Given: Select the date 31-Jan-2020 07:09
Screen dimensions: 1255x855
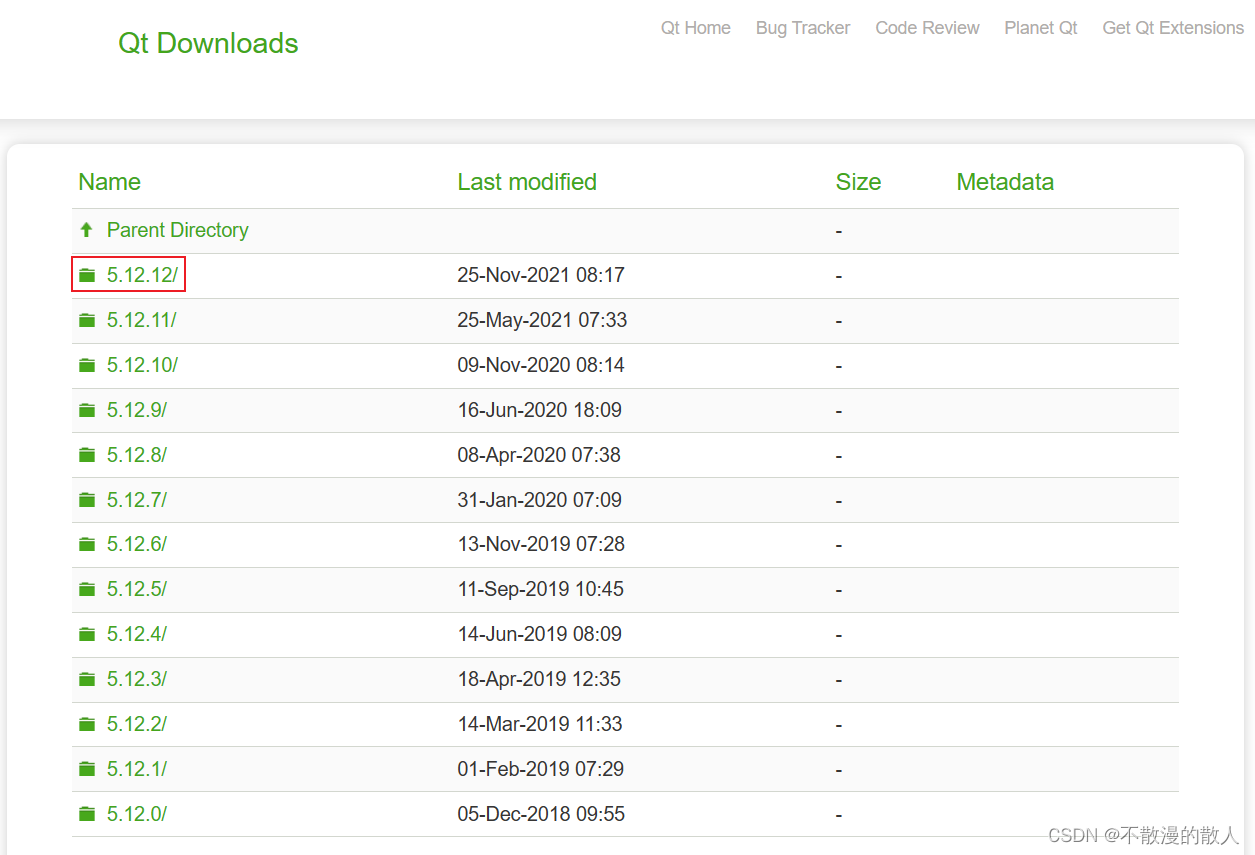Looking at the screenshot, I should click(x=540, y=500).
